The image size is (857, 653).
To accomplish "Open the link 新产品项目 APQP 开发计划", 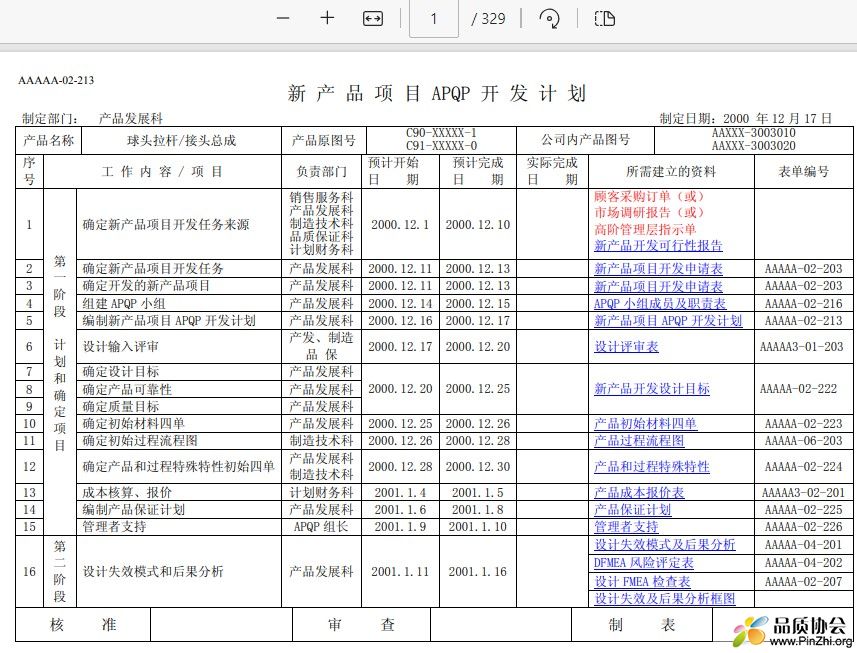I will [668, 321].
